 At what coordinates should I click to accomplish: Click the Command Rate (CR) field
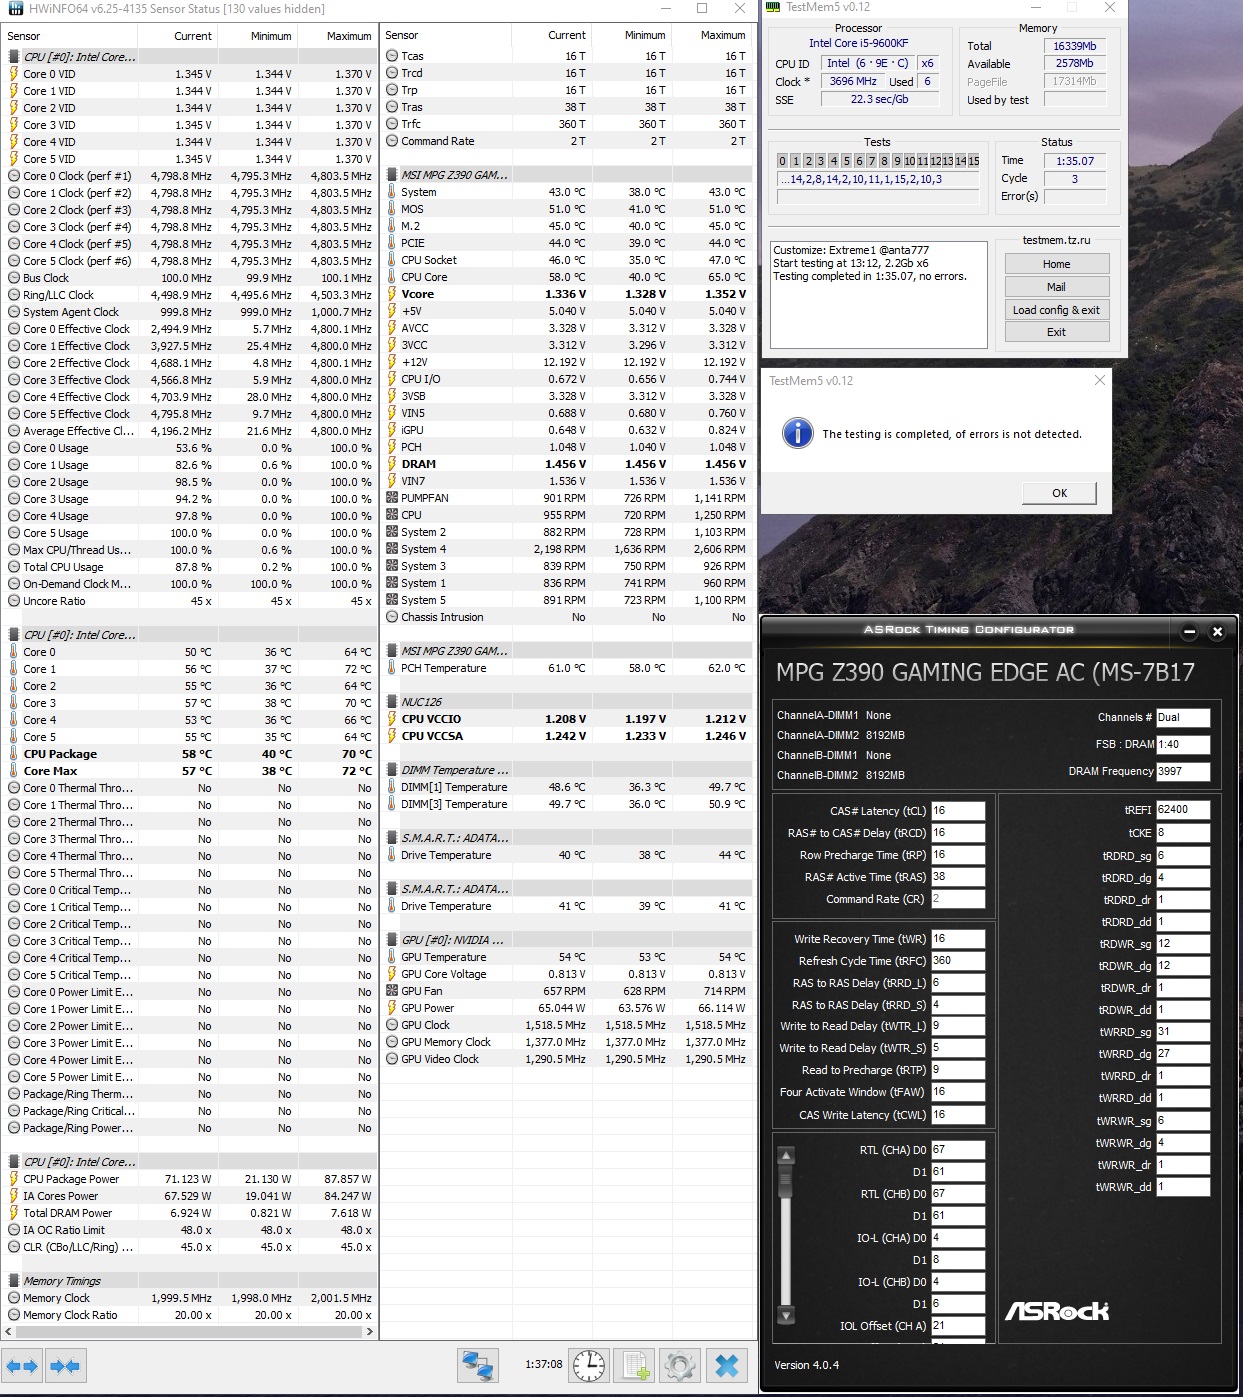coord(958,899)
